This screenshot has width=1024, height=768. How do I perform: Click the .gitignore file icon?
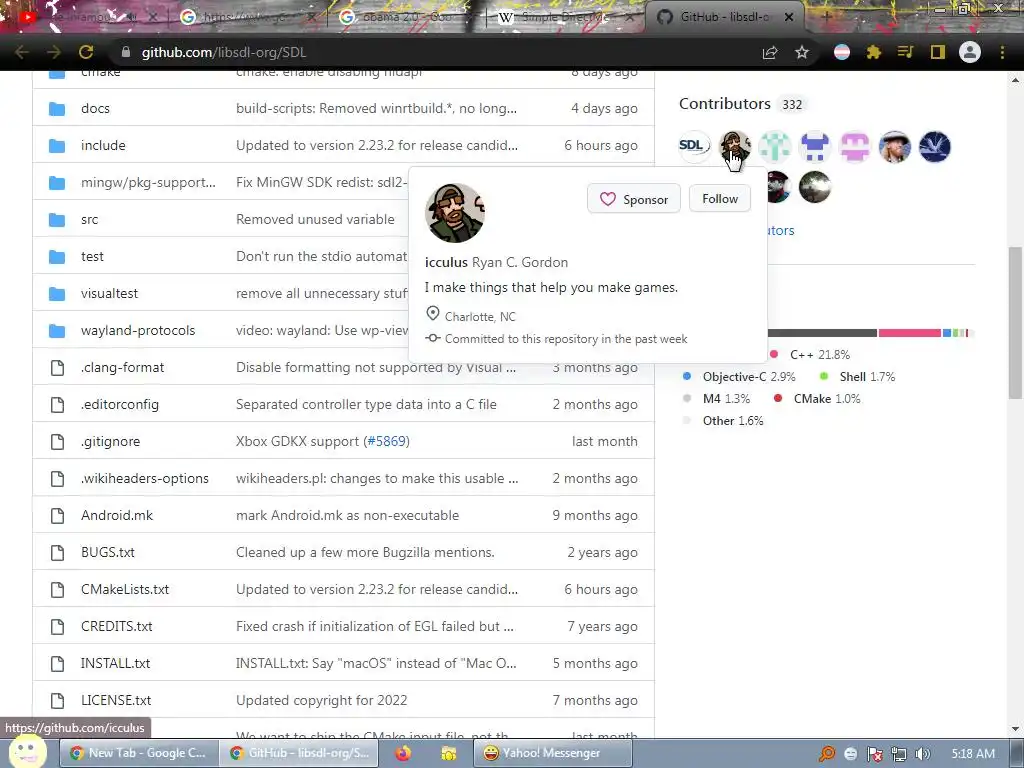click(57, 441)
